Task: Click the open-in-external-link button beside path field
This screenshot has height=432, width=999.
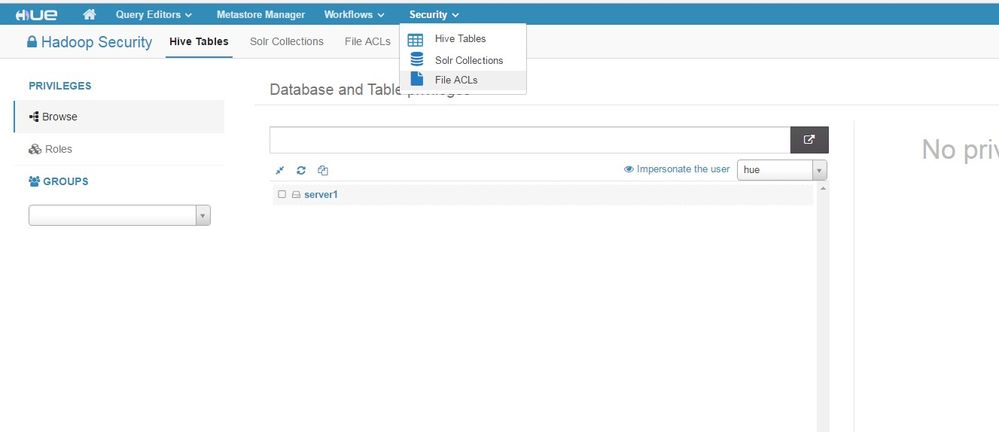Action: (x=809, y=140)
